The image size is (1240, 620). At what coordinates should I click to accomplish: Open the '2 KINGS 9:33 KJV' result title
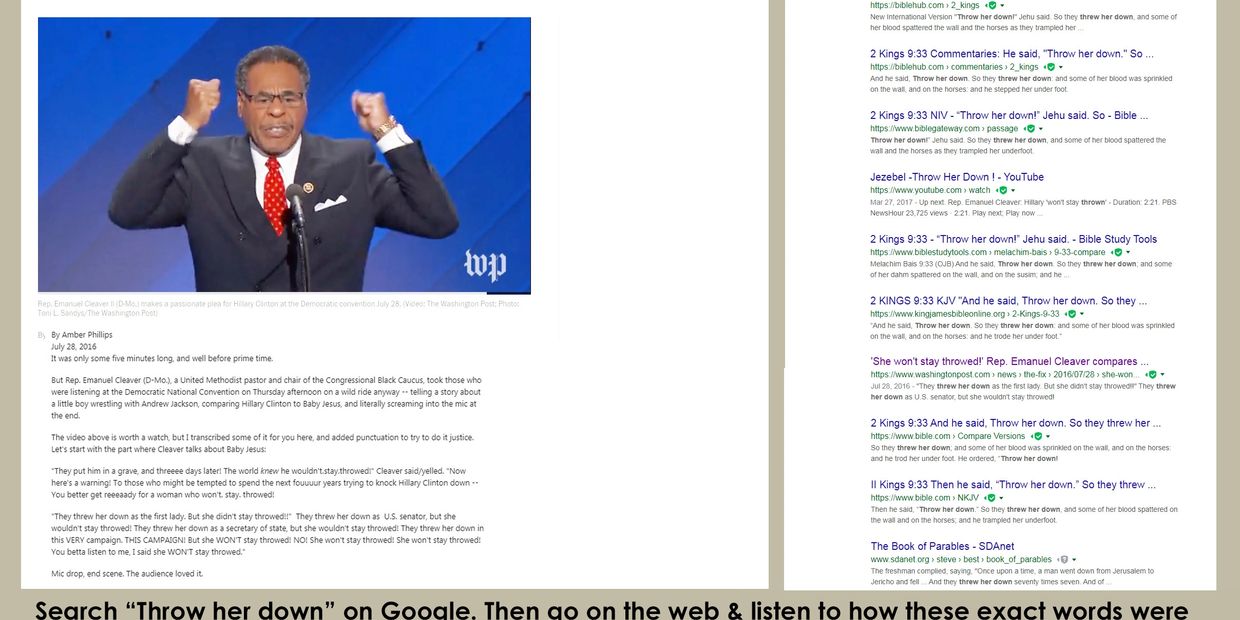point(1009,301)
